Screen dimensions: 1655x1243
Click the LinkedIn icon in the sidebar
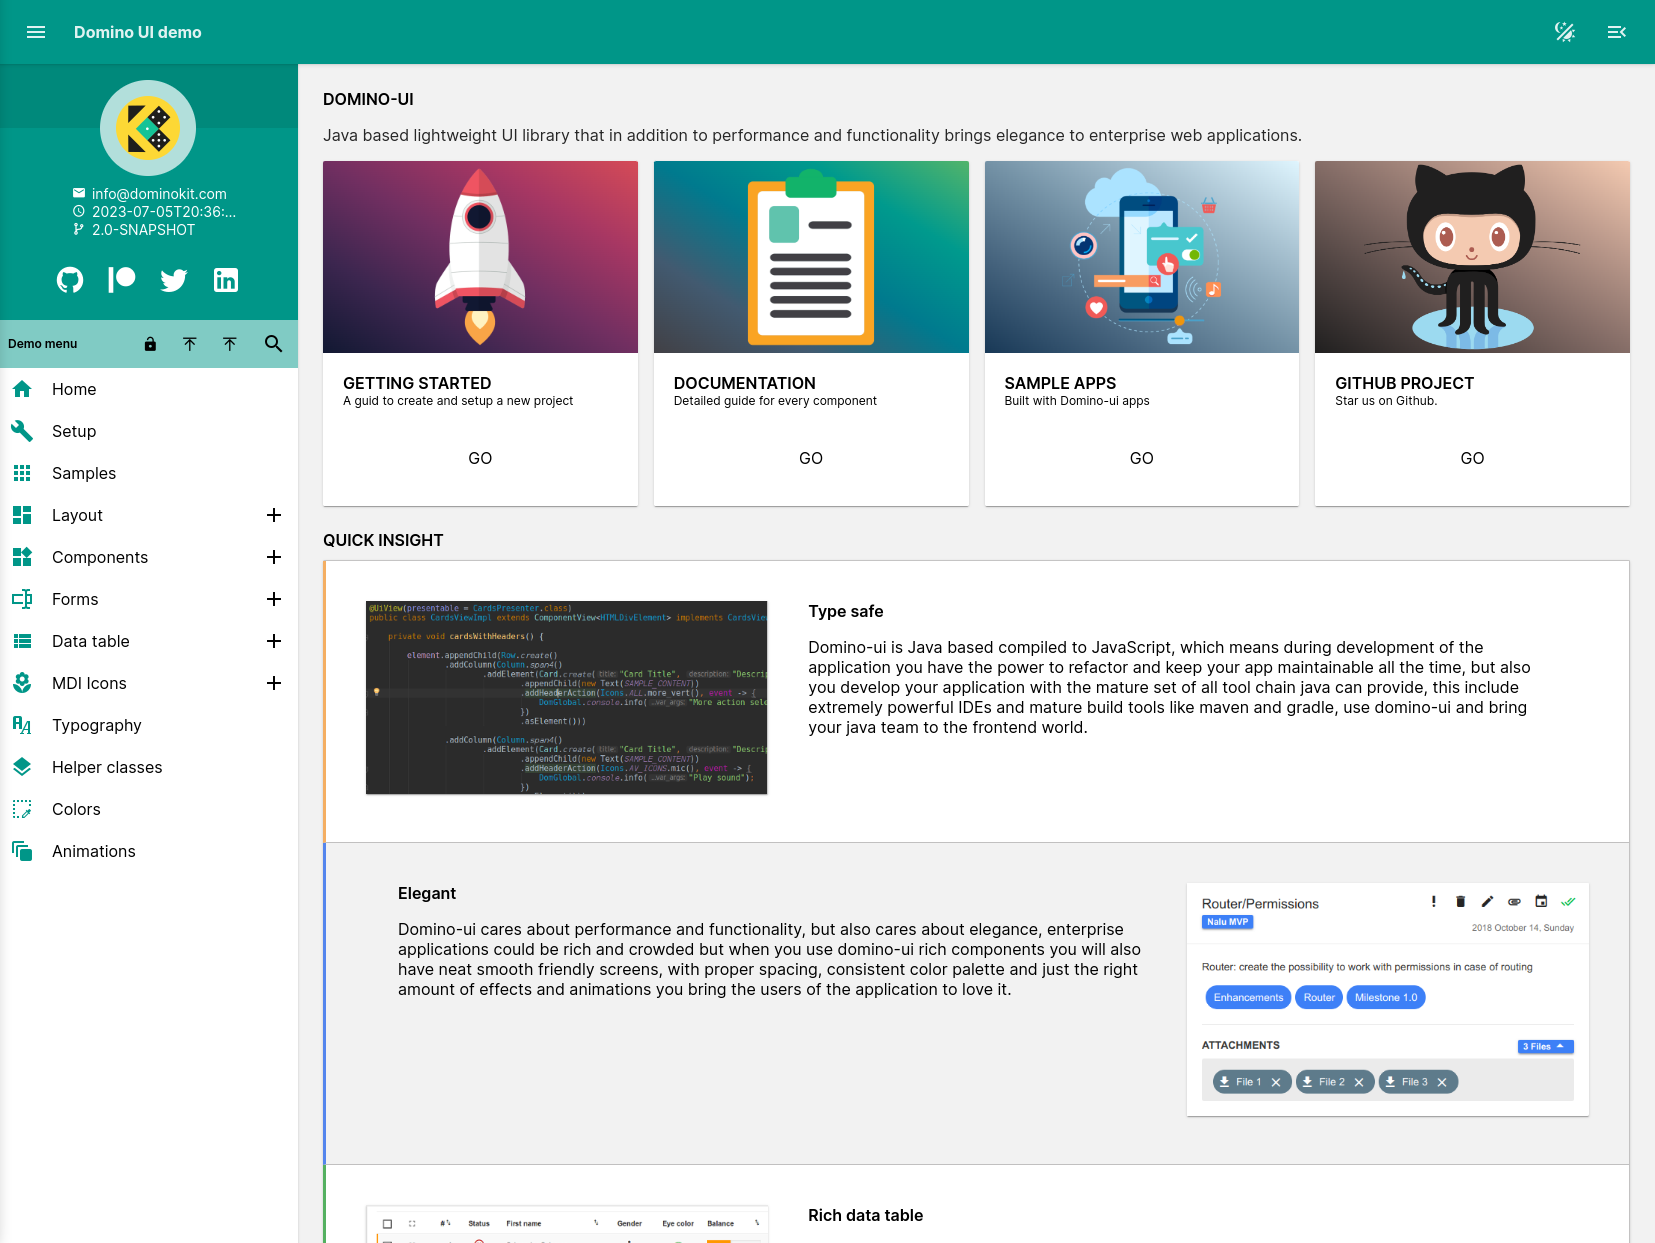click(226, 280)
